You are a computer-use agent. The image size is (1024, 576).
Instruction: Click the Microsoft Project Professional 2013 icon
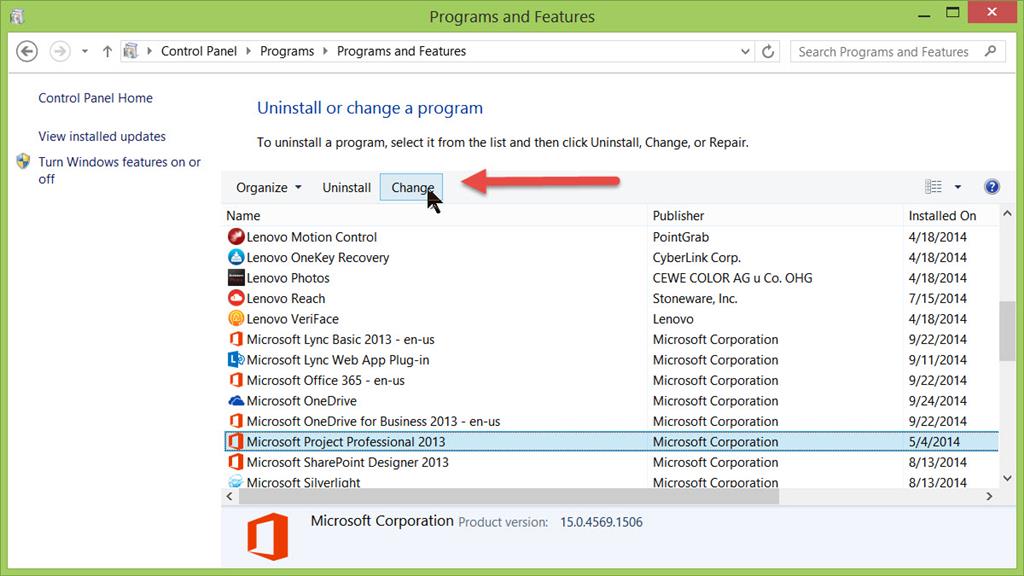(236, 441)
